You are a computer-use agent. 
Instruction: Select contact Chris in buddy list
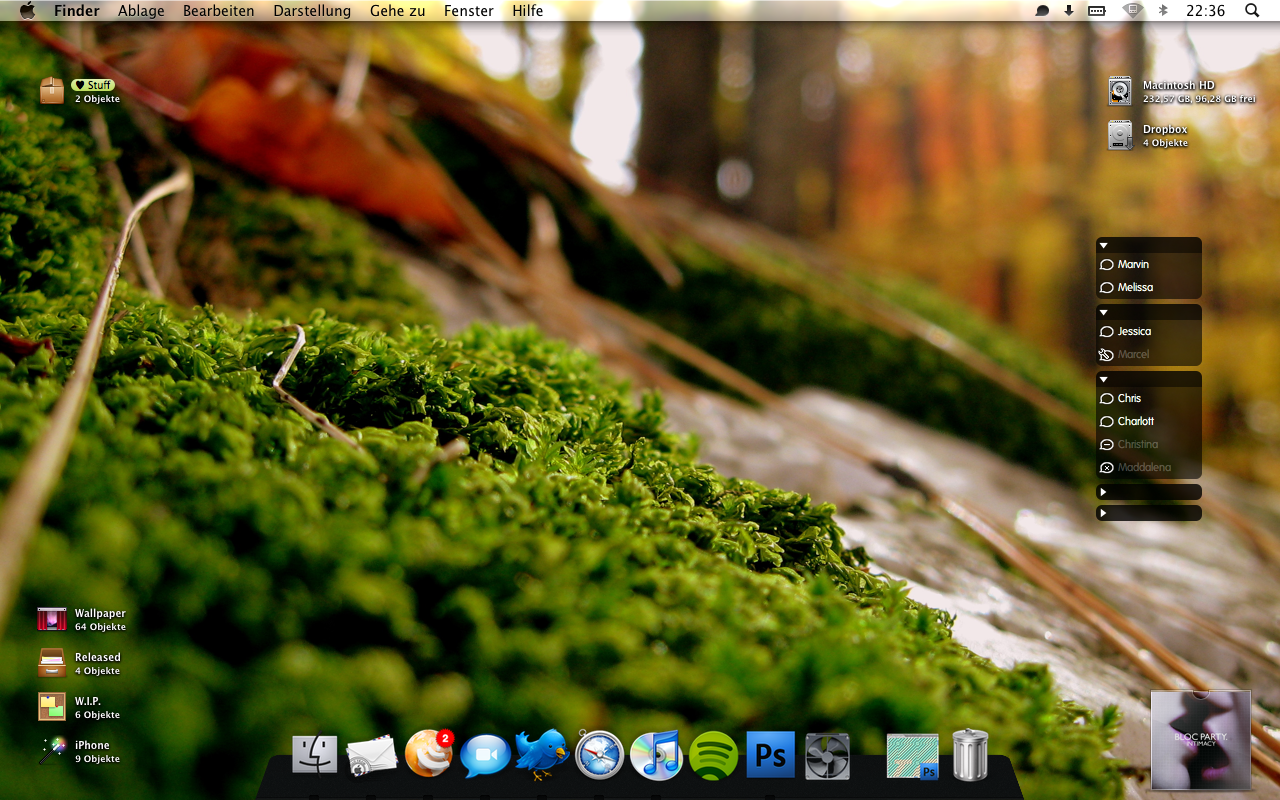1148,399
